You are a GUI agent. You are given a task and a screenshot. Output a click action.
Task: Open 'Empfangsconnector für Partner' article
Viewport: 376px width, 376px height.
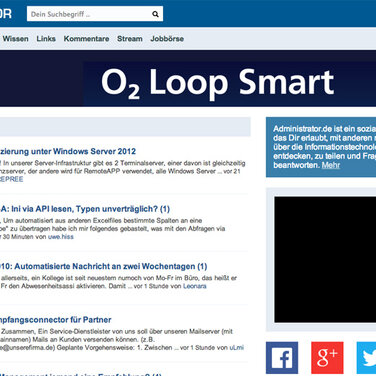click(55, 320)
